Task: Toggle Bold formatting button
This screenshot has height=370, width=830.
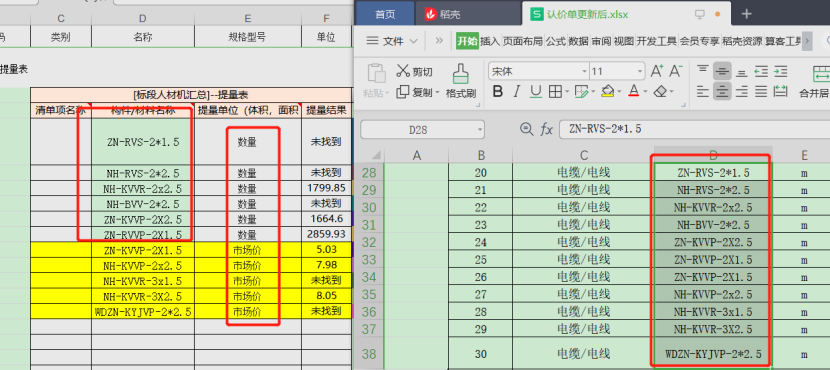Action: tap(498, 92)
